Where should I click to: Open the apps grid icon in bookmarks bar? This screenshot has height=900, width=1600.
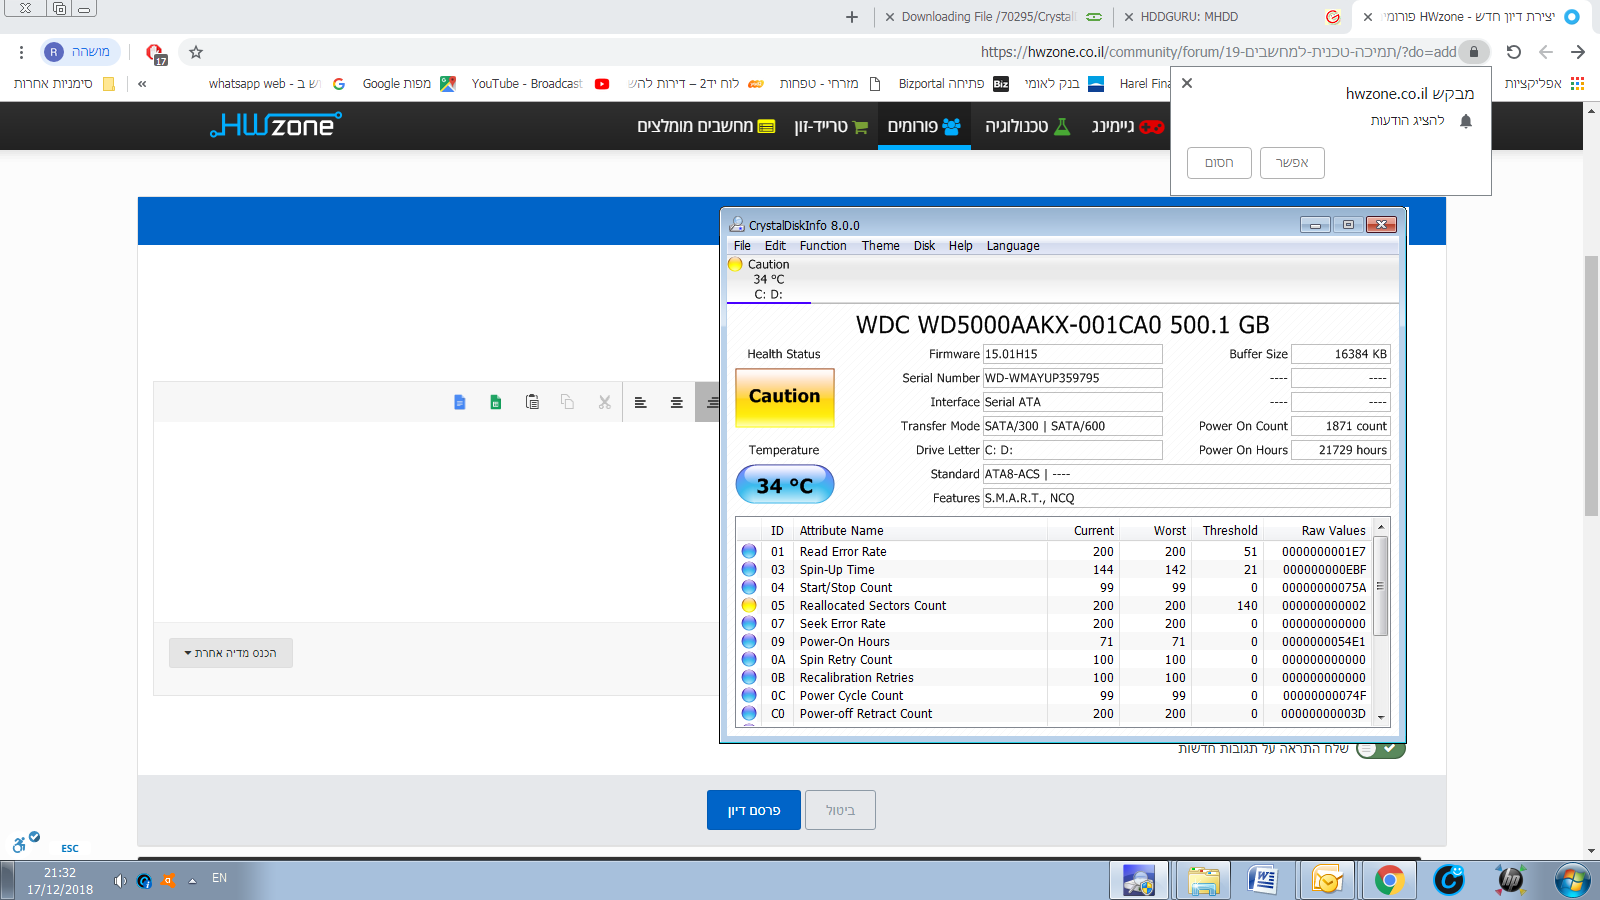[x=1578, y=84]
